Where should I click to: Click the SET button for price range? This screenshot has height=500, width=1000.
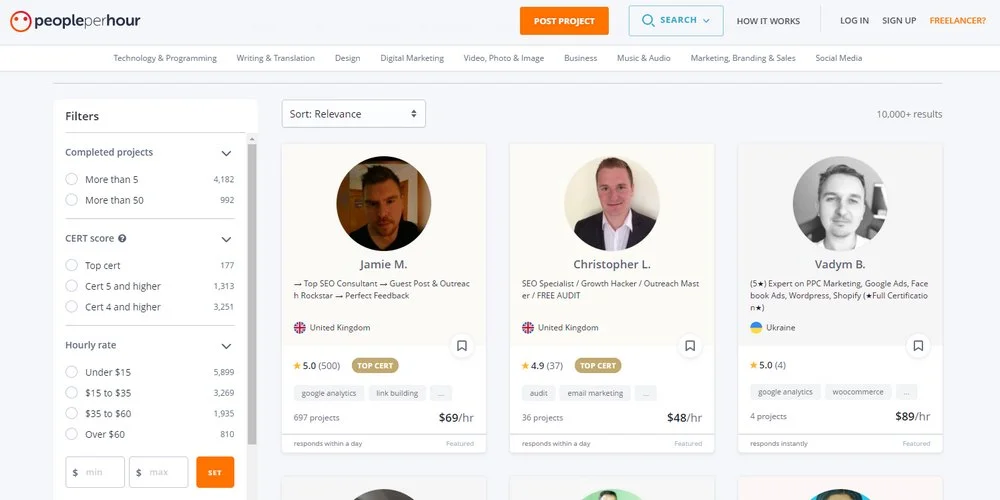(x=215, y=473)
